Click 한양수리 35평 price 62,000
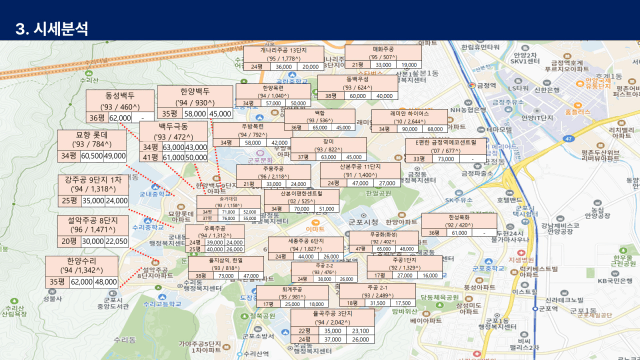This screenshot has height=360, width=640. pos(82,282)
